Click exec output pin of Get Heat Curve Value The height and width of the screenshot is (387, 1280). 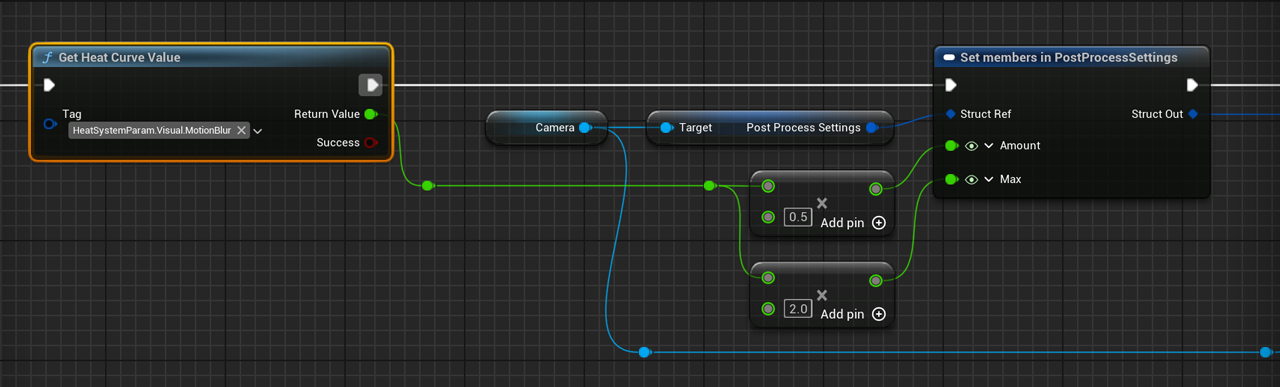pos(371,85)
